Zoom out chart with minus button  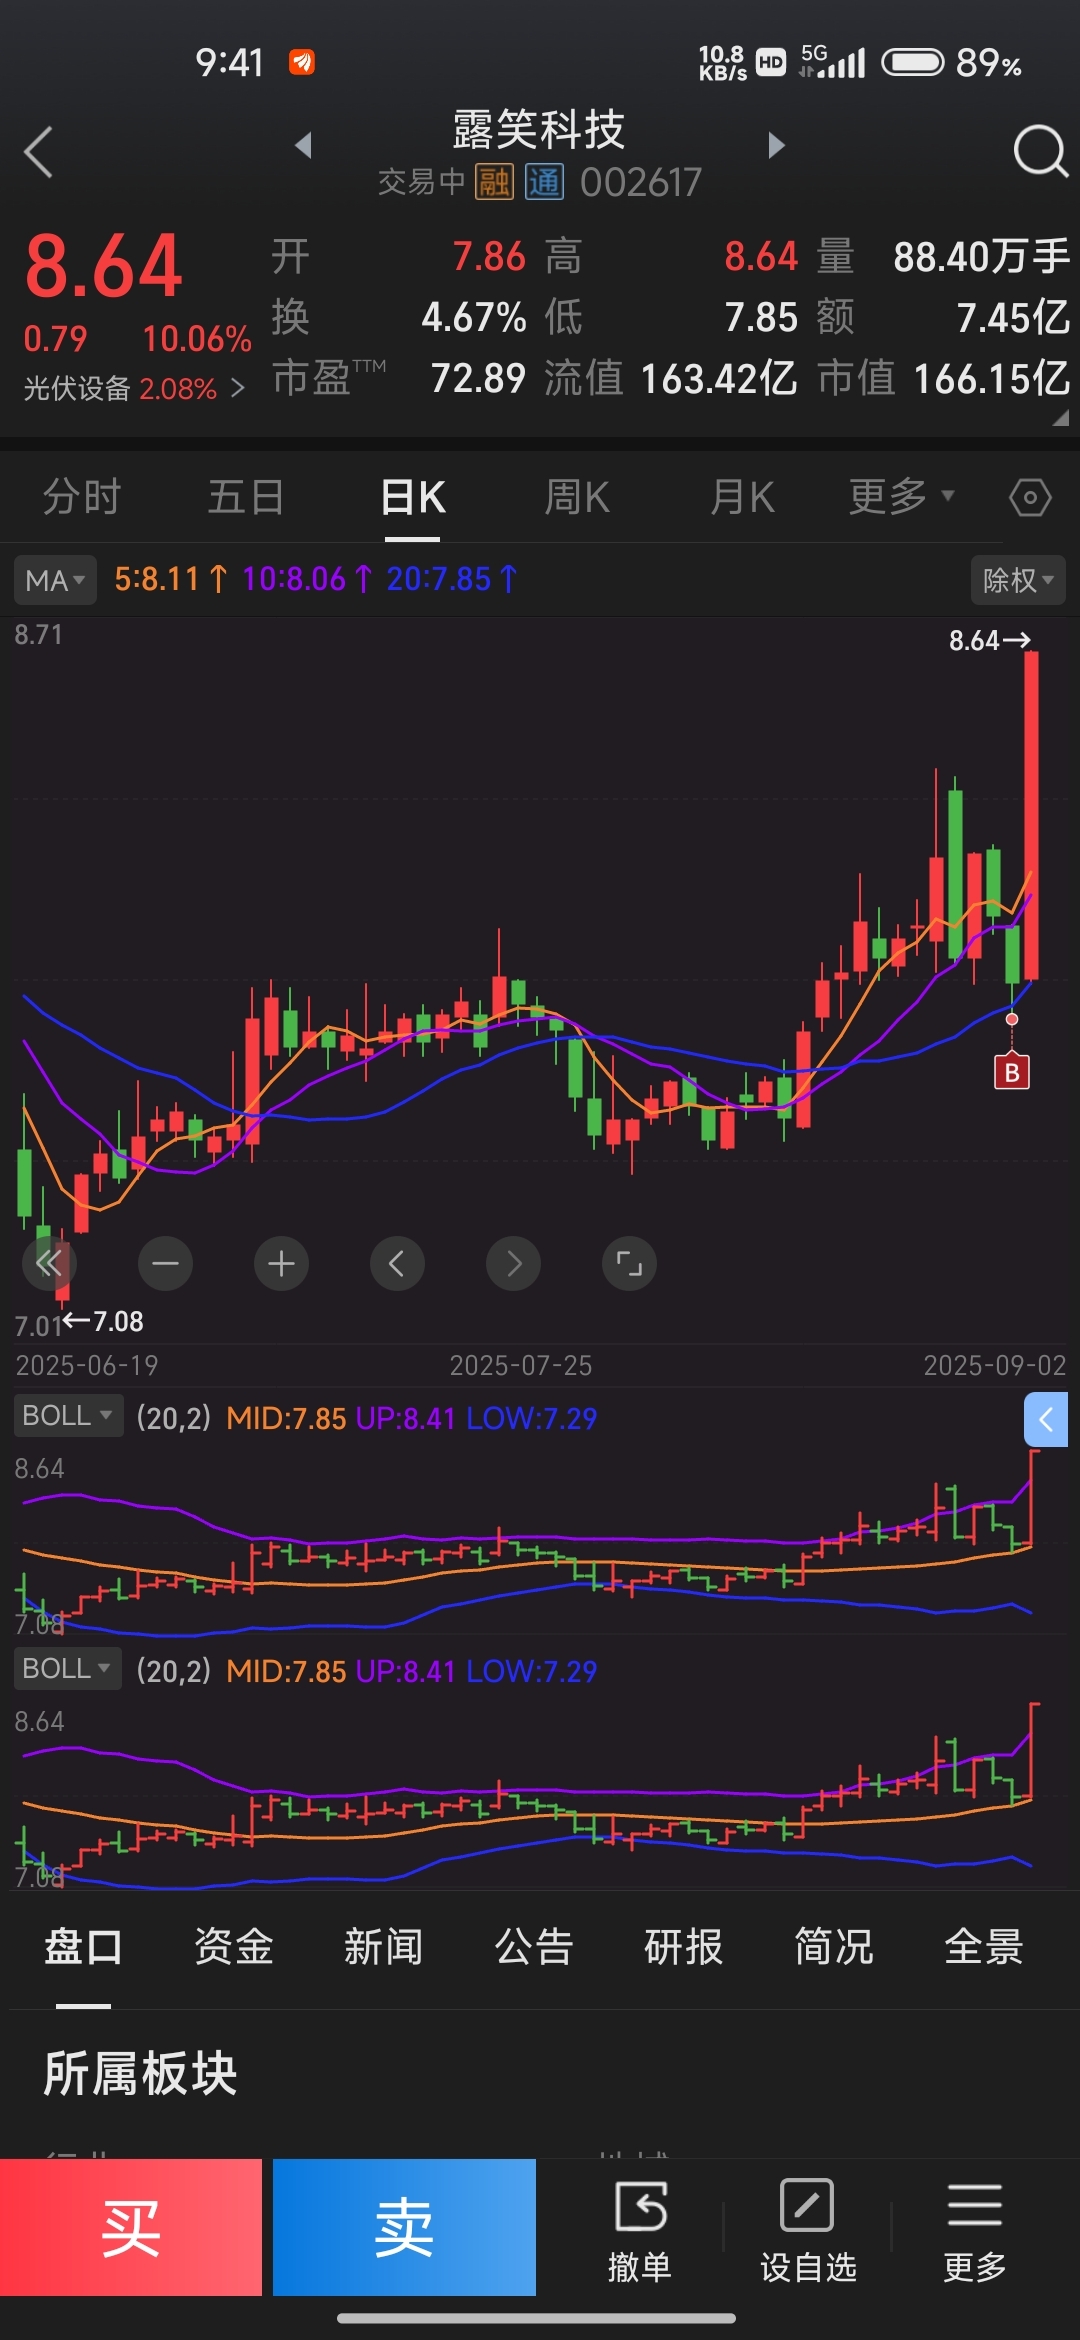point(166,1264)
